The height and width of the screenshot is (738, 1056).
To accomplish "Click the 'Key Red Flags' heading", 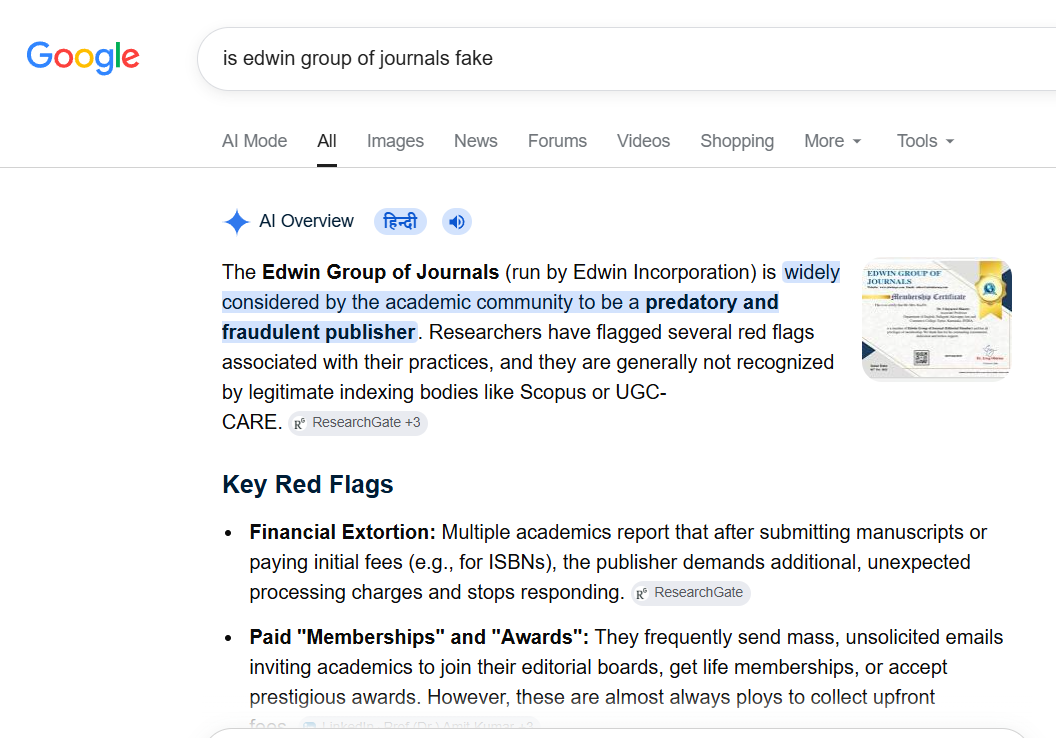I will tap(308, 485).
